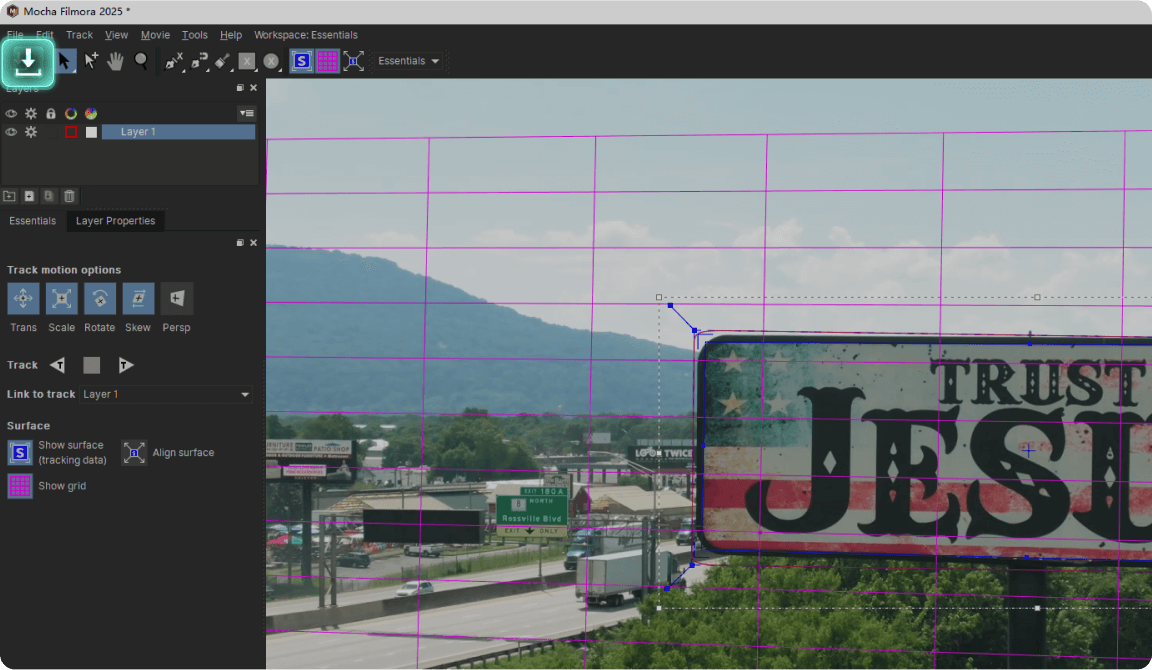Screen dimensions: 1152x670
Task: Select the Pick arrow tool
Action: point(65,61)
